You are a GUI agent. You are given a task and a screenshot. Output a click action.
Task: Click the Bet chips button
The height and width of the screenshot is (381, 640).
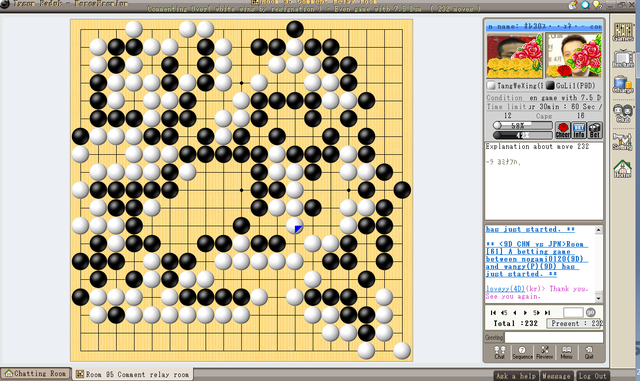[x=594, y=130]
